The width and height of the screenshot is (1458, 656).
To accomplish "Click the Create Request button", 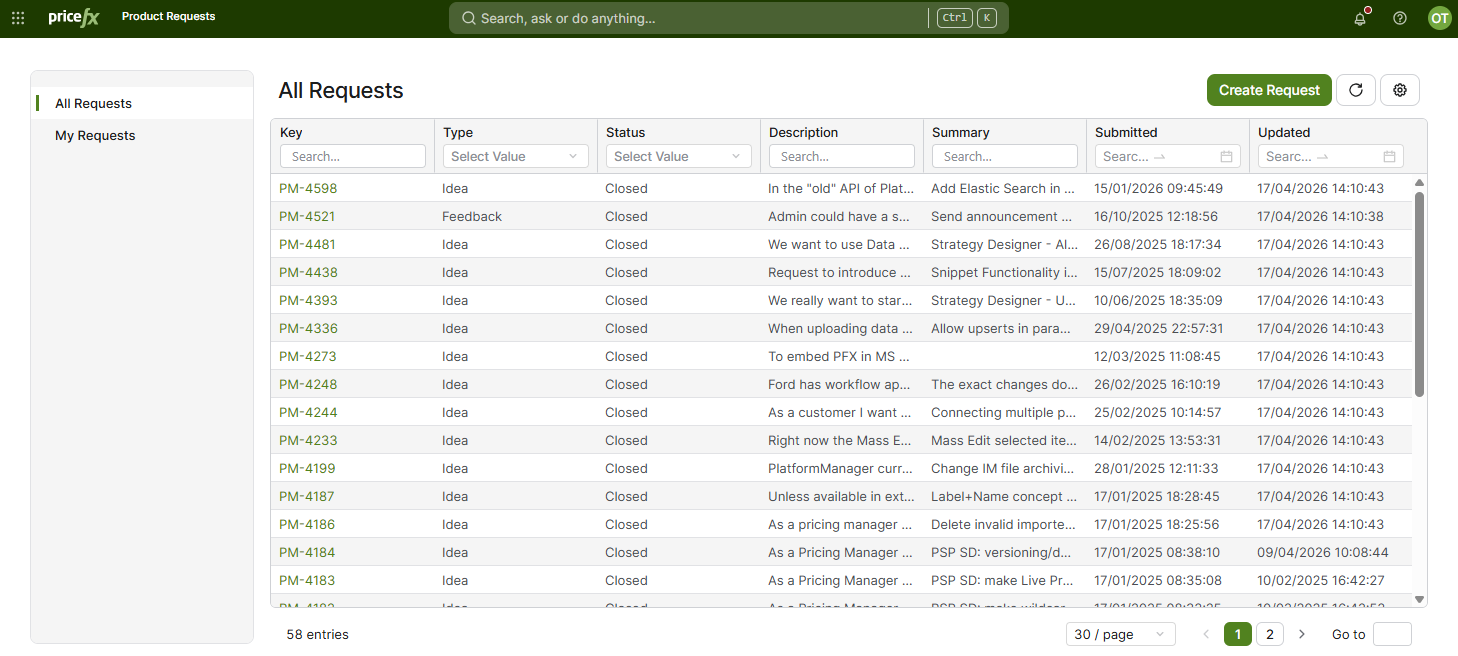I will point(1269,90).
